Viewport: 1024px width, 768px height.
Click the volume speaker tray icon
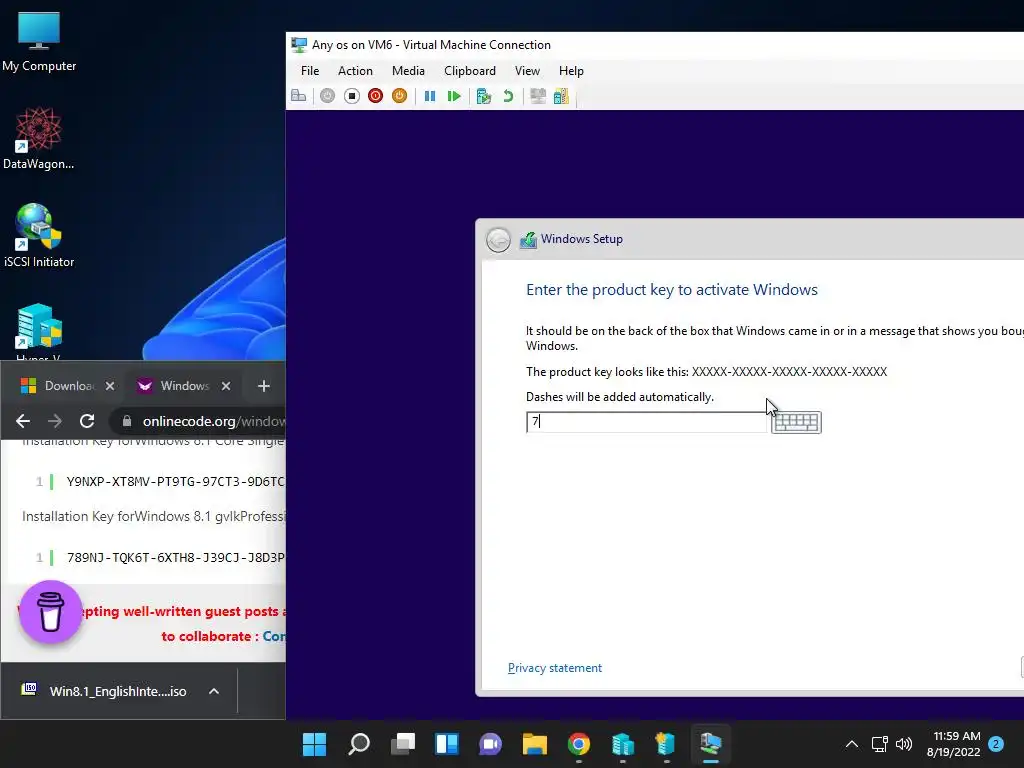[904, 744]
